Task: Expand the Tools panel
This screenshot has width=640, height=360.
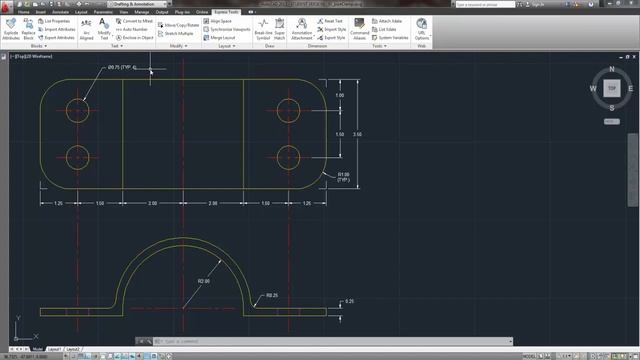Action: coord(380,46)
